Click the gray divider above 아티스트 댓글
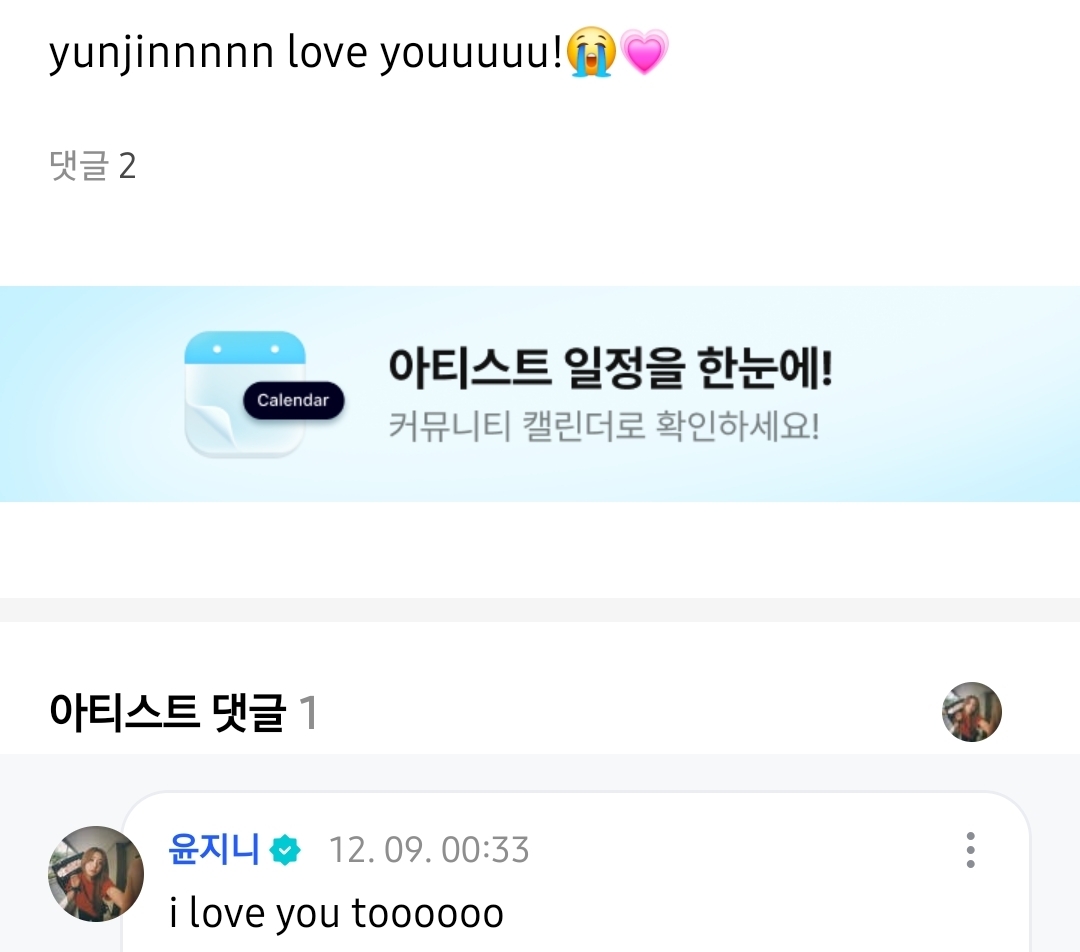 coord(540,609)
